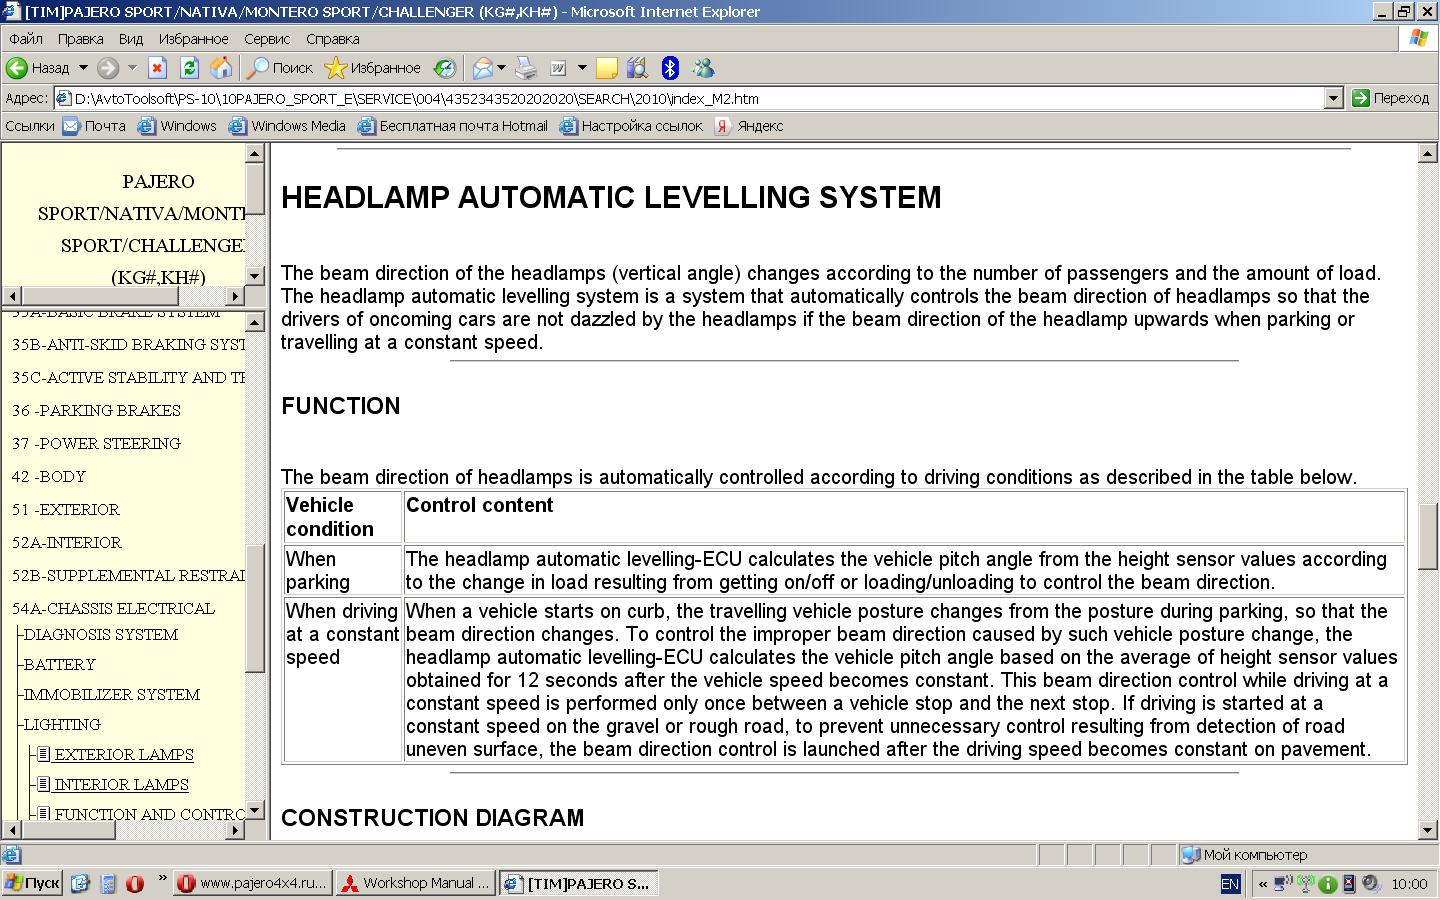Open the Edit with Word dropdown arrow
Screen dimensions: 1440x900
(x=582, y=68)
